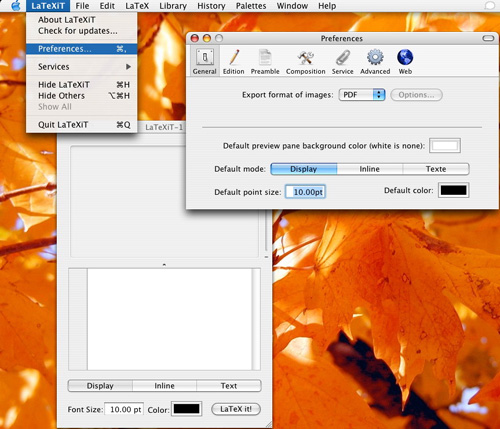Image resolution: width=500 pixels, height=429 pixels.
Task: Choose Check for updates…
Action: pyautogui.click(x=82, y=31)
